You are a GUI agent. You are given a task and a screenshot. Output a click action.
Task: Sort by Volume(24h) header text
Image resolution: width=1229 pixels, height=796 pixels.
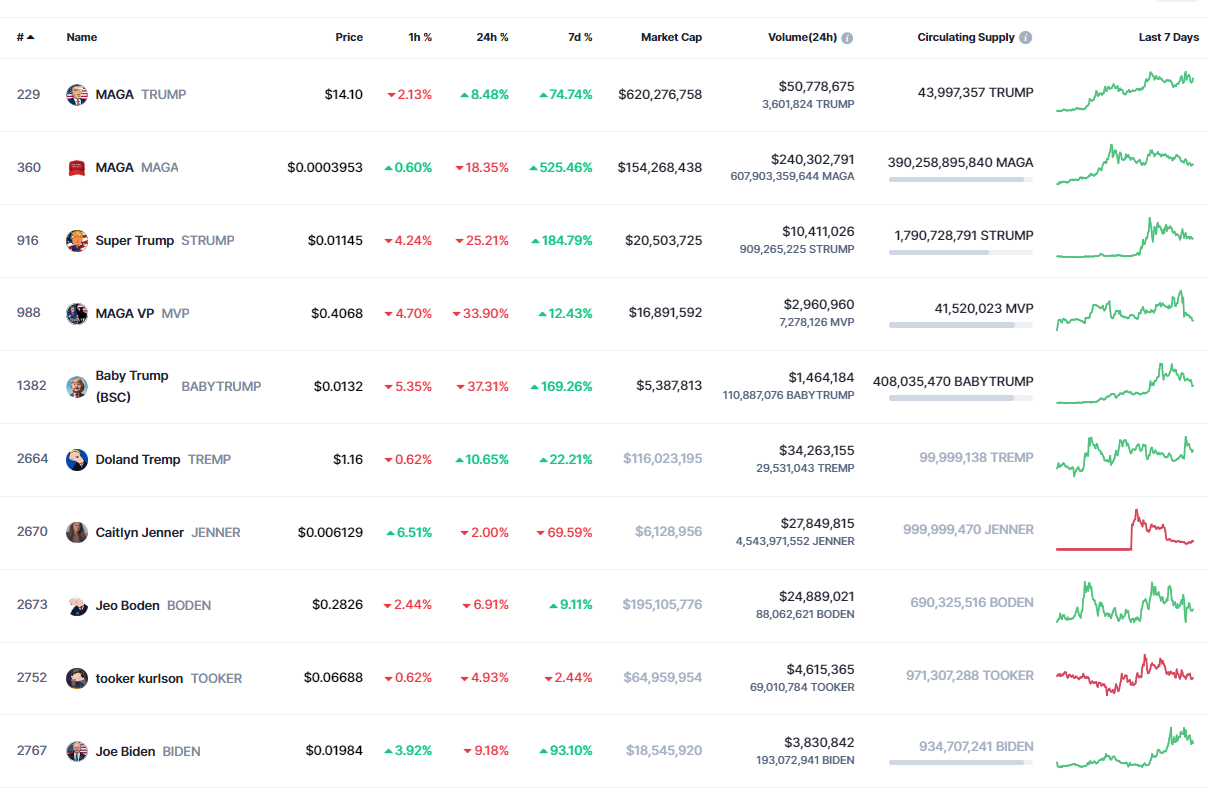(802, 38)
